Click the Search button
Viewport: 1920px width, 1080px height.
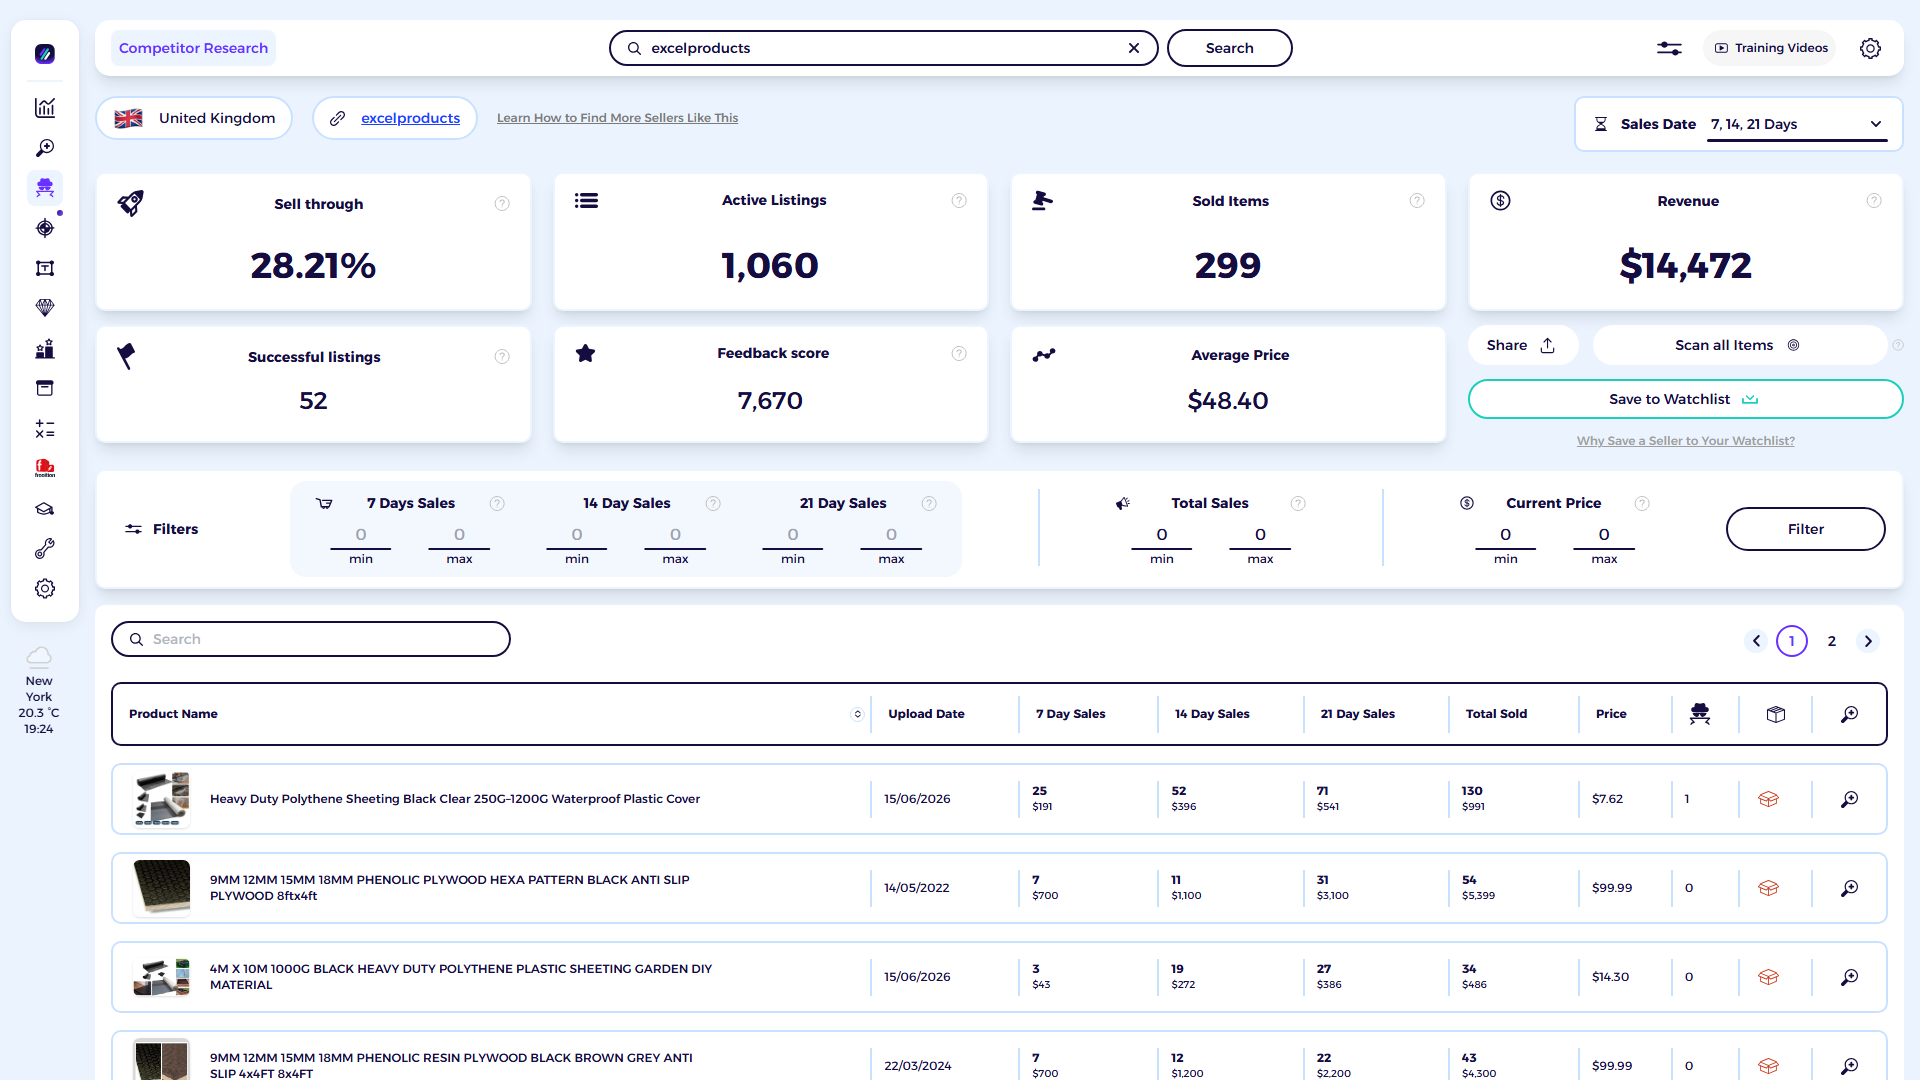[x=1229, y=48]
